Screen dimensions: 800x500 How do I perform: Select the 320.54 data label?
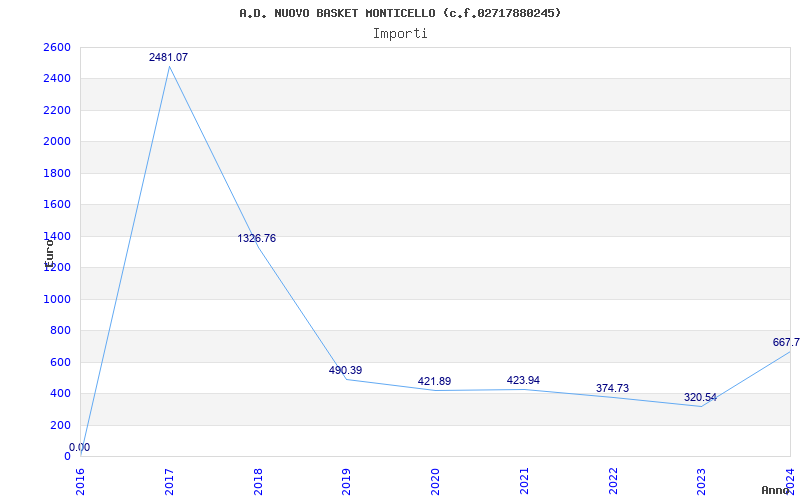[x=701, y=397]
